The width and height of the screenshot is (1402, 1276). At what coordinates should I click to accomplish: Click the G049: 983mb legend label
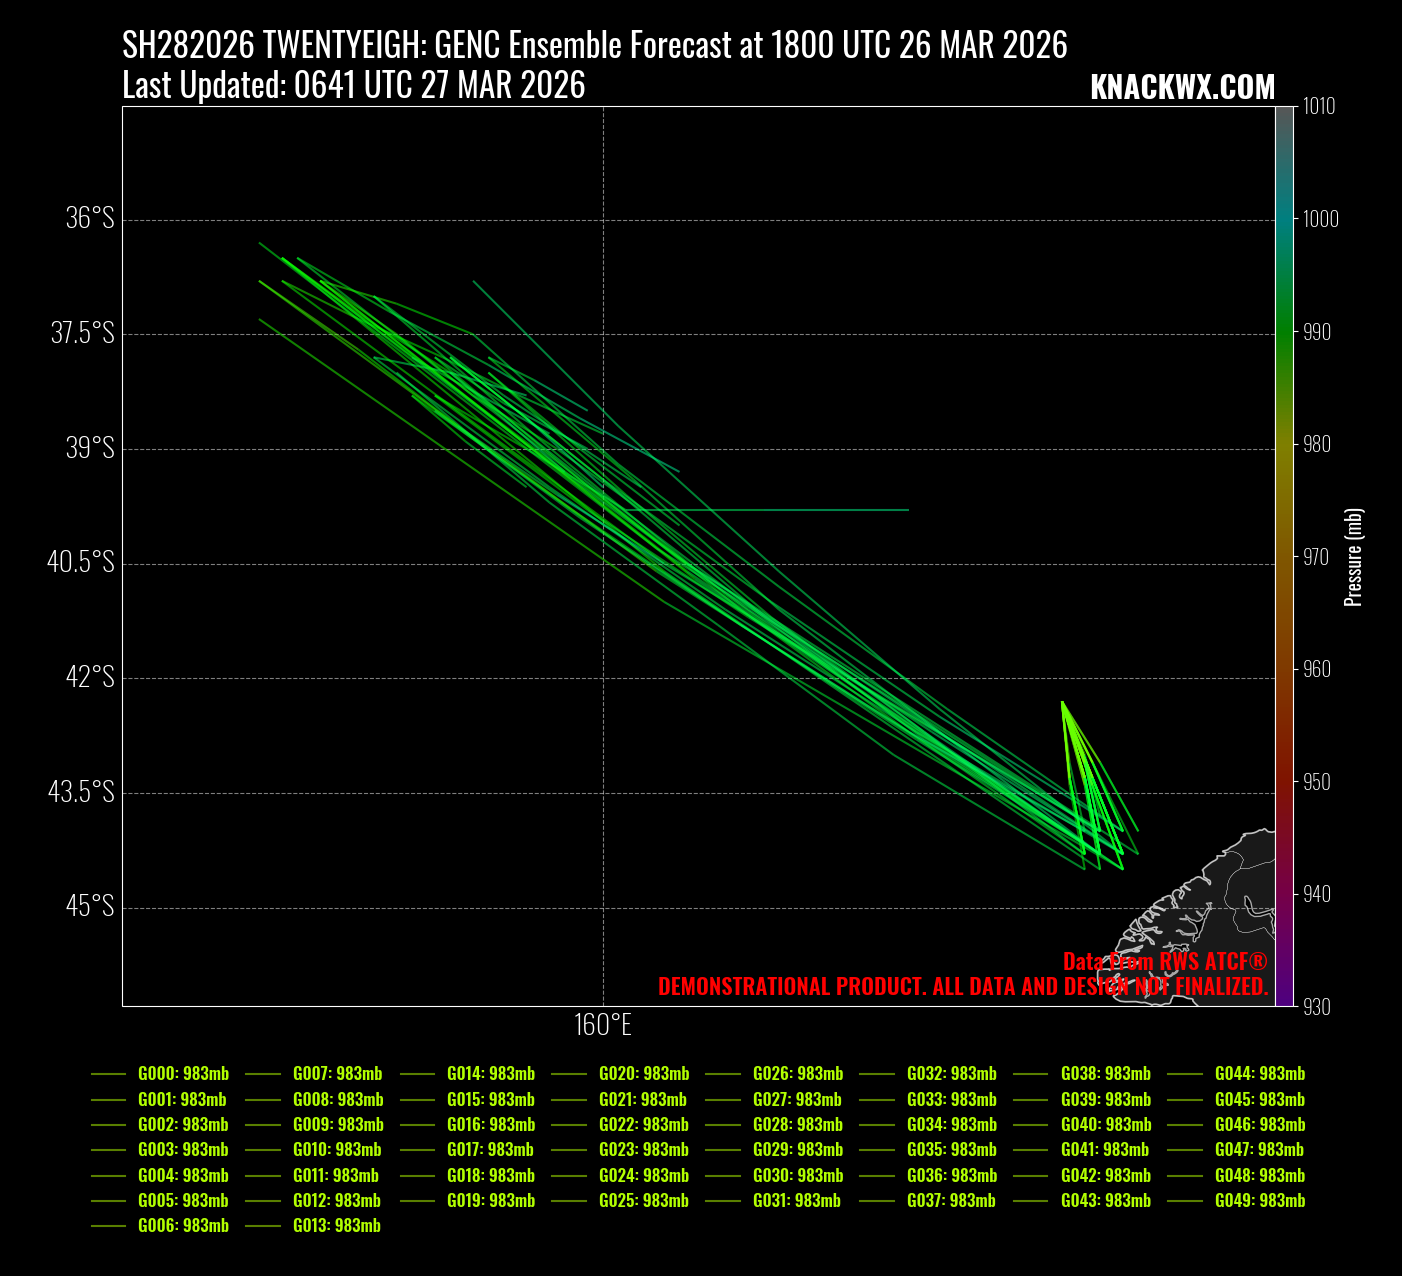coord(1259,1200)
